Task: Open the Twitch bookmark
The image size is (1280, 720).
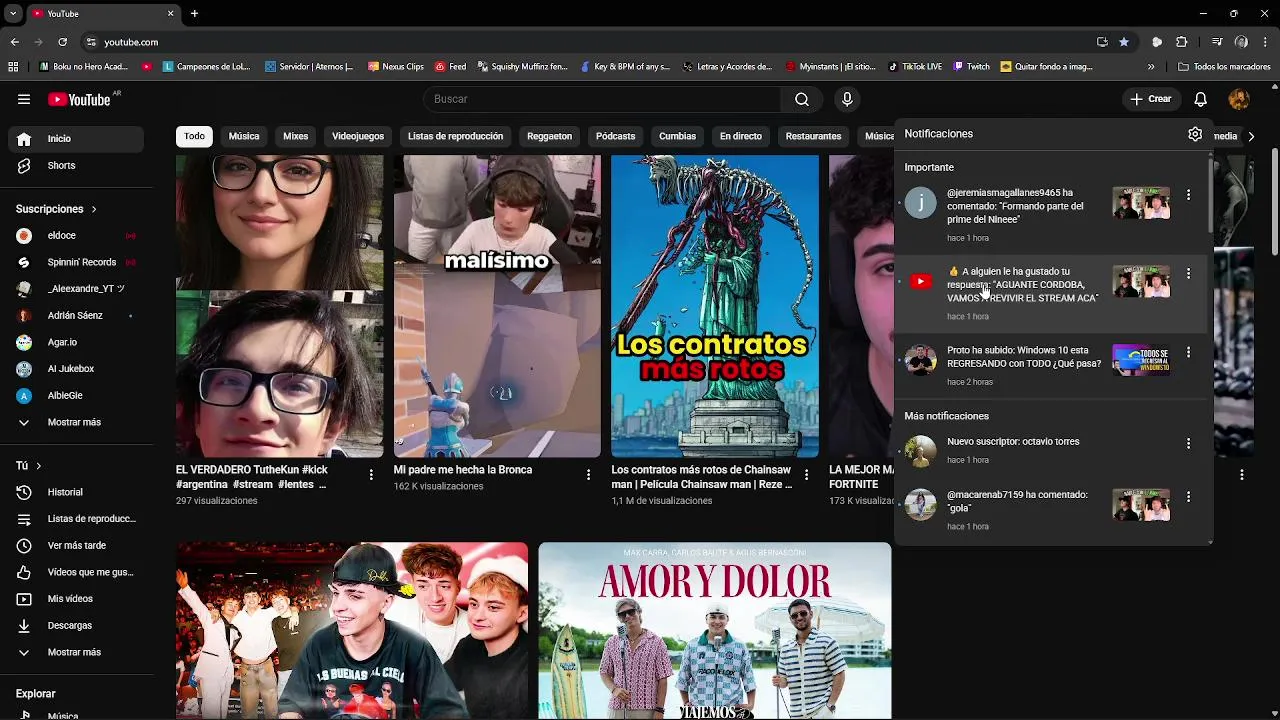Action: click(x=971, y=67)
